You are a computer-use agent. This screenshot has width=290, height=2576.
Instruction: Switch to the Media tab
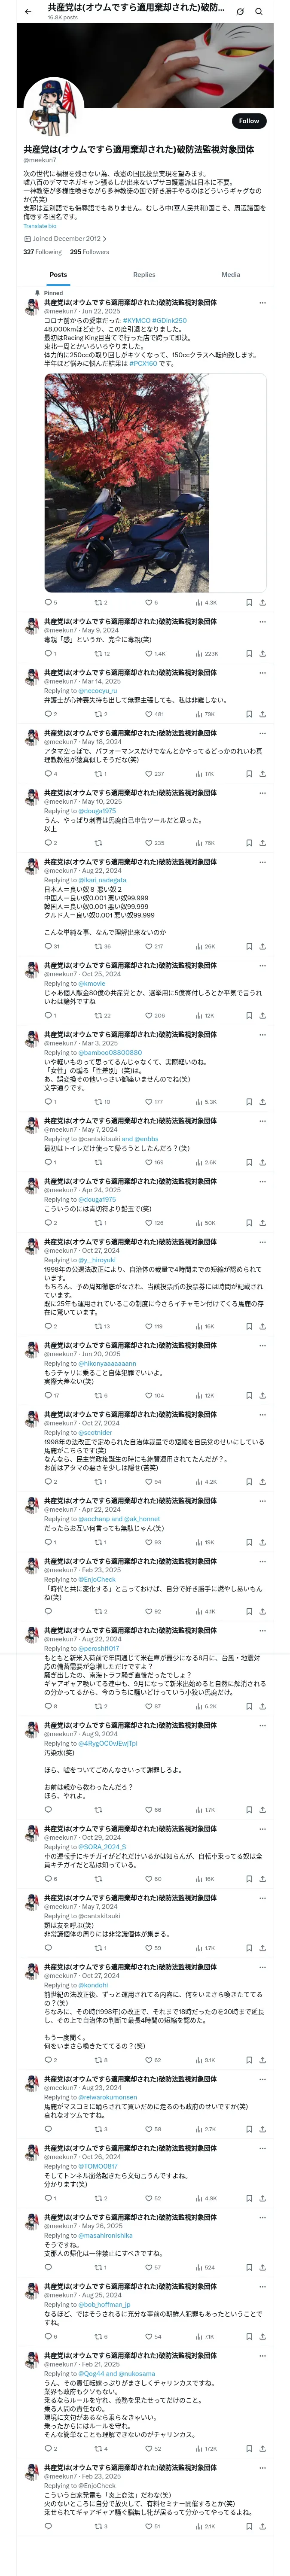231,274
